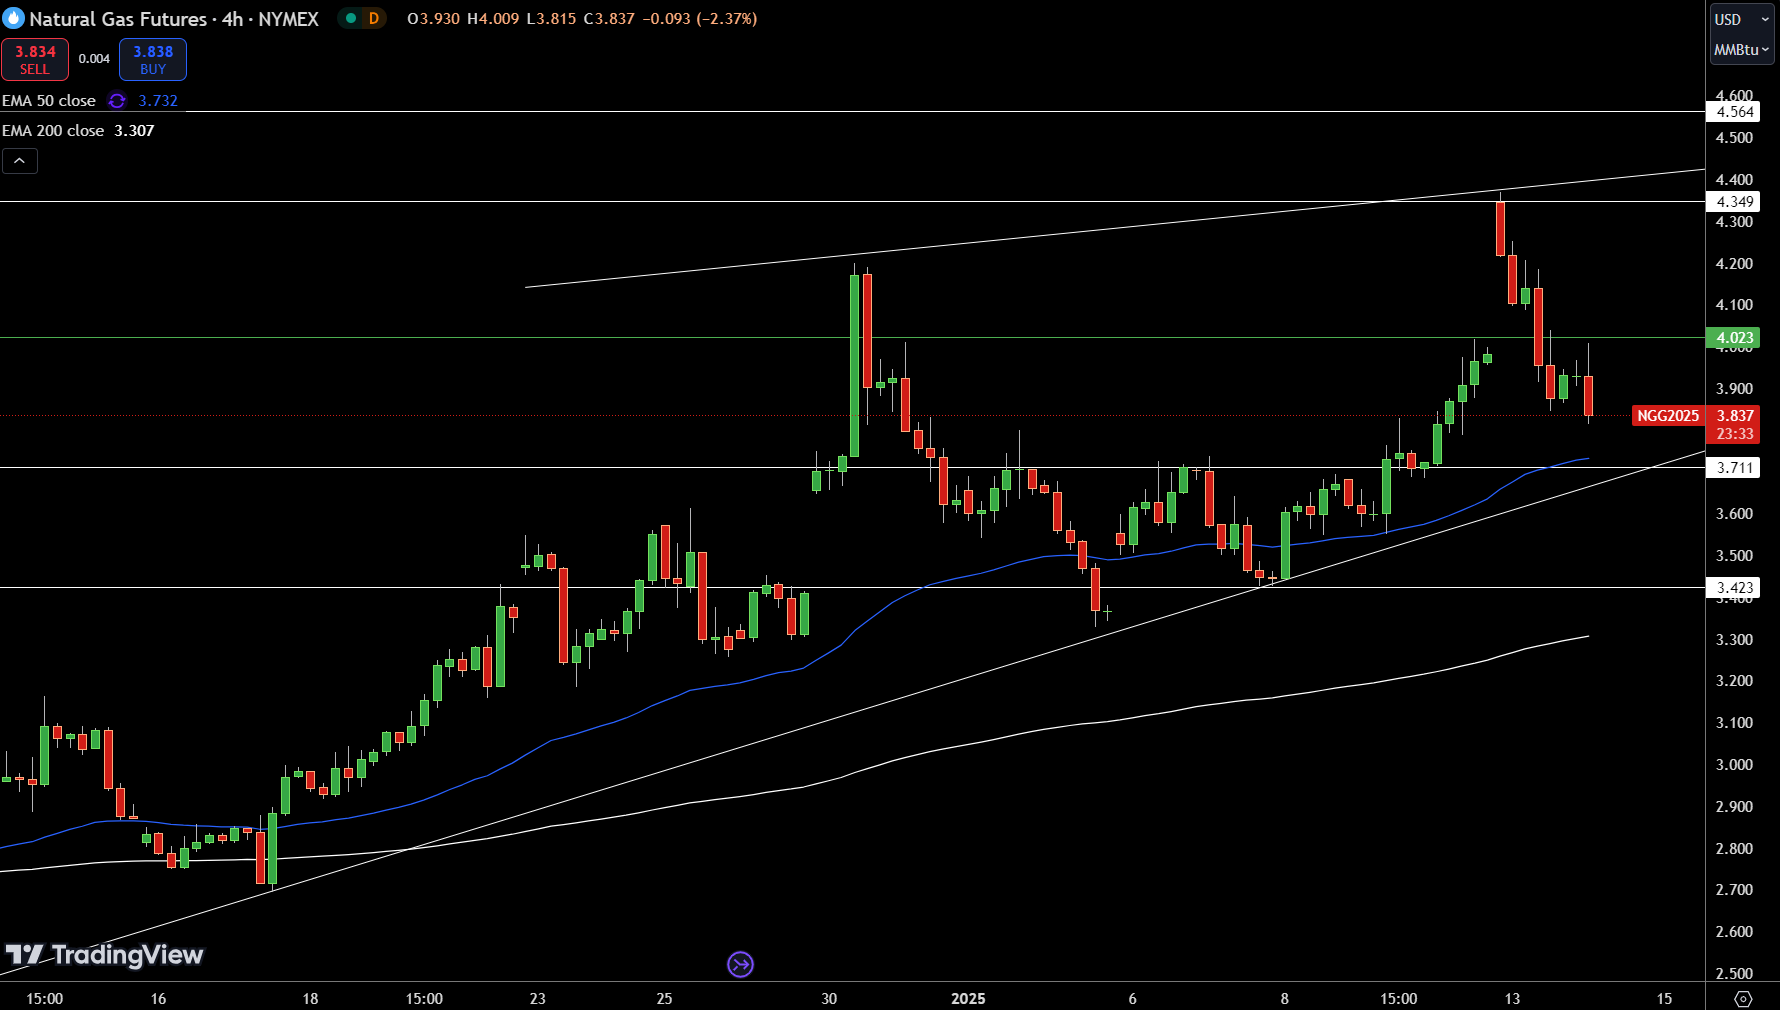Click the EMA 200 value 3.307

[134, 131]
